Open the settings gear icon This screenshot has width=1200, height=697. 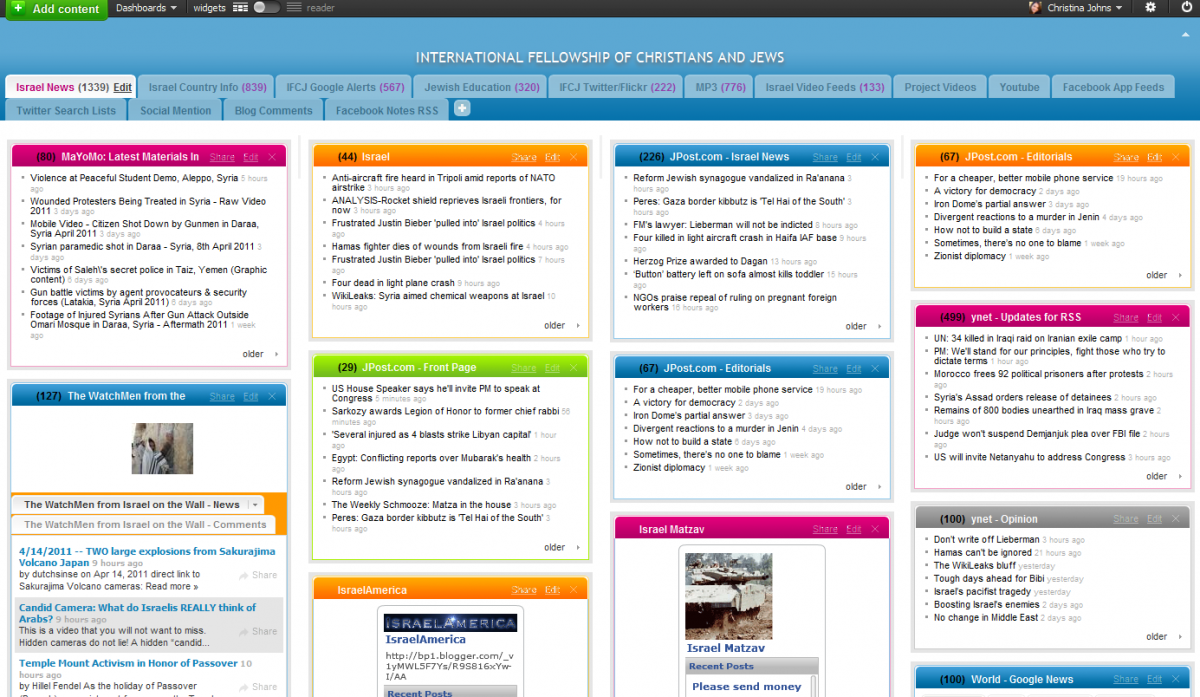point(1150,7)
